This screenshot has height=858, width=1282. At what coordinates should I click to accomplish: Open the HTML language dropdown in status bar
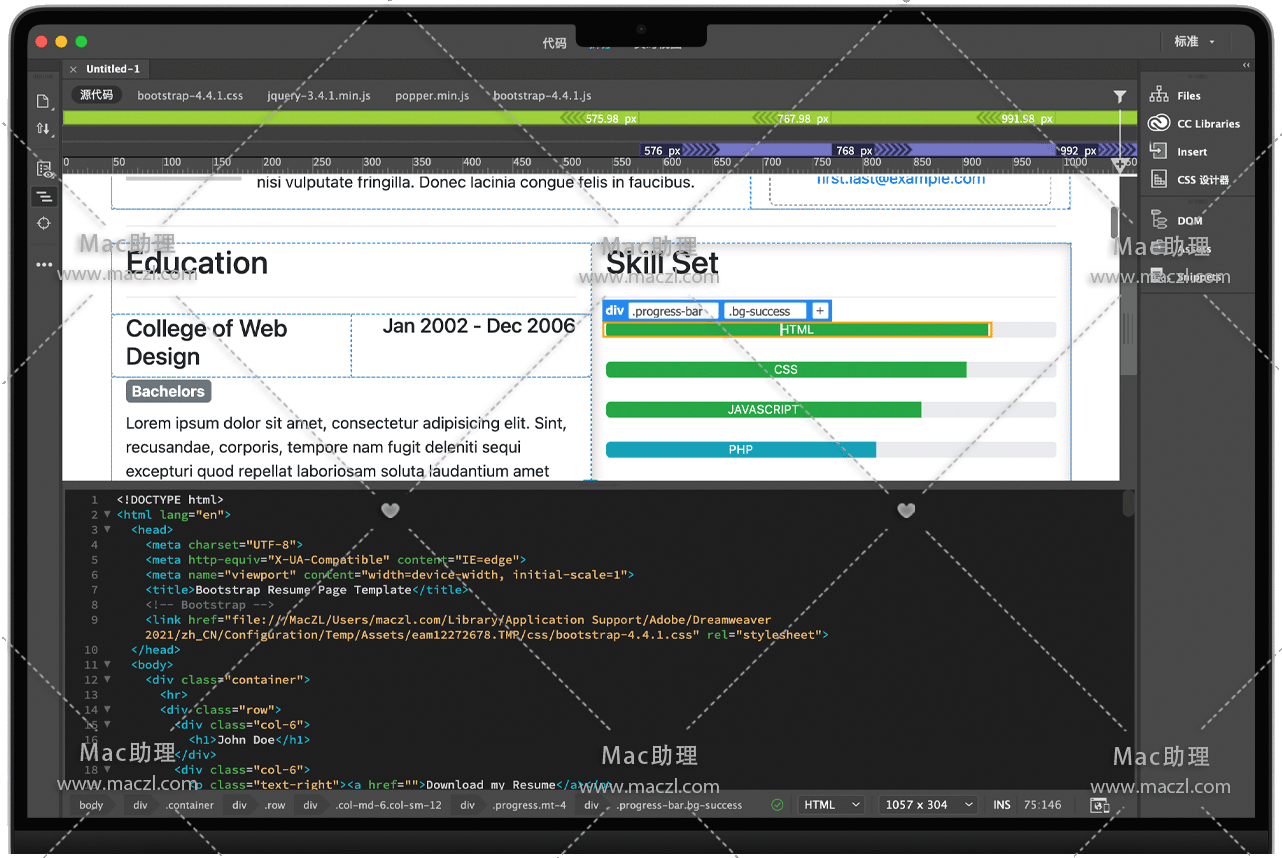[832, 805]
